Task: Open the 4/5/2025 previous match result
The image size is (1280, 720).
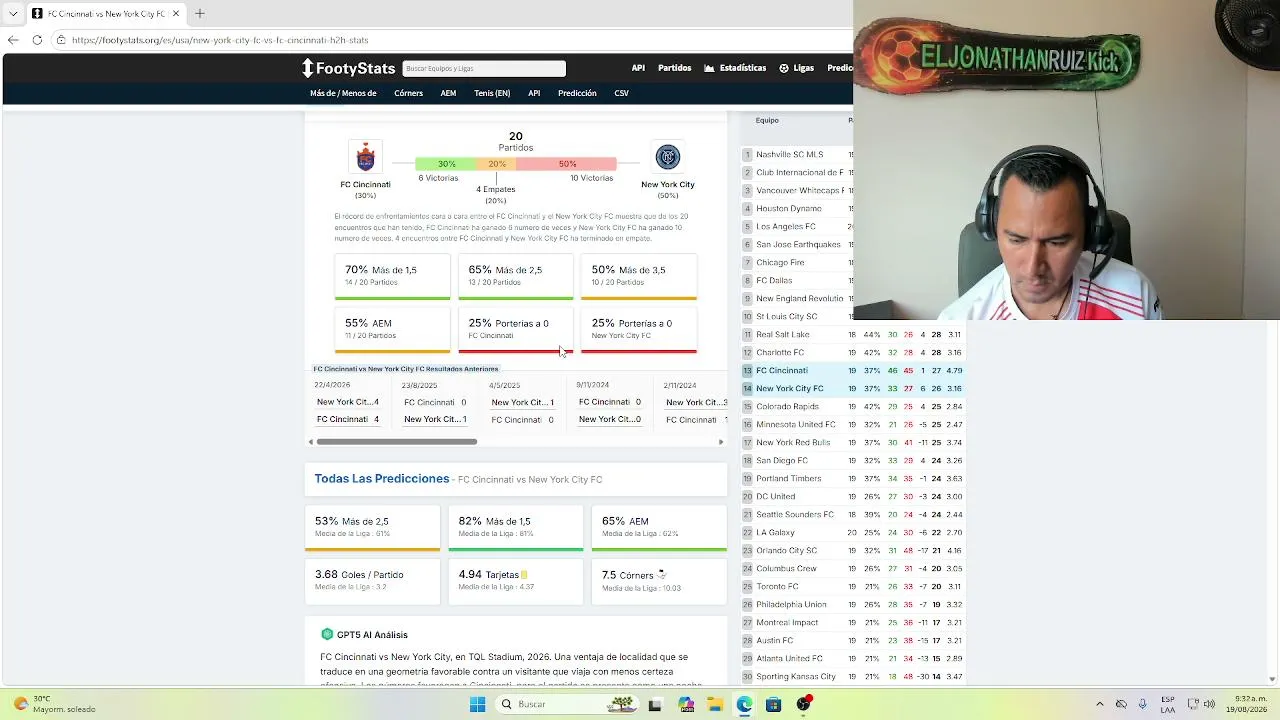Action: pyautogui.click(x=522, y=402)
